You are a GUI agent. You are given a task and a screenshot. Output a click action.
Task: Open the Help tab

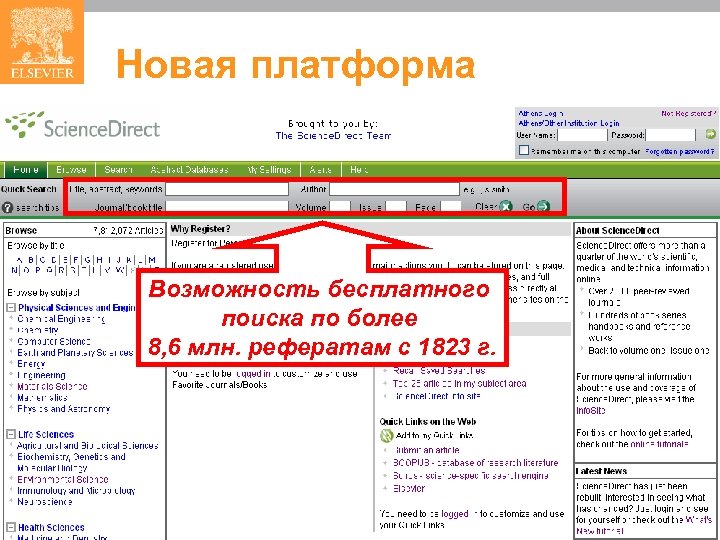(x=359, y=169)
